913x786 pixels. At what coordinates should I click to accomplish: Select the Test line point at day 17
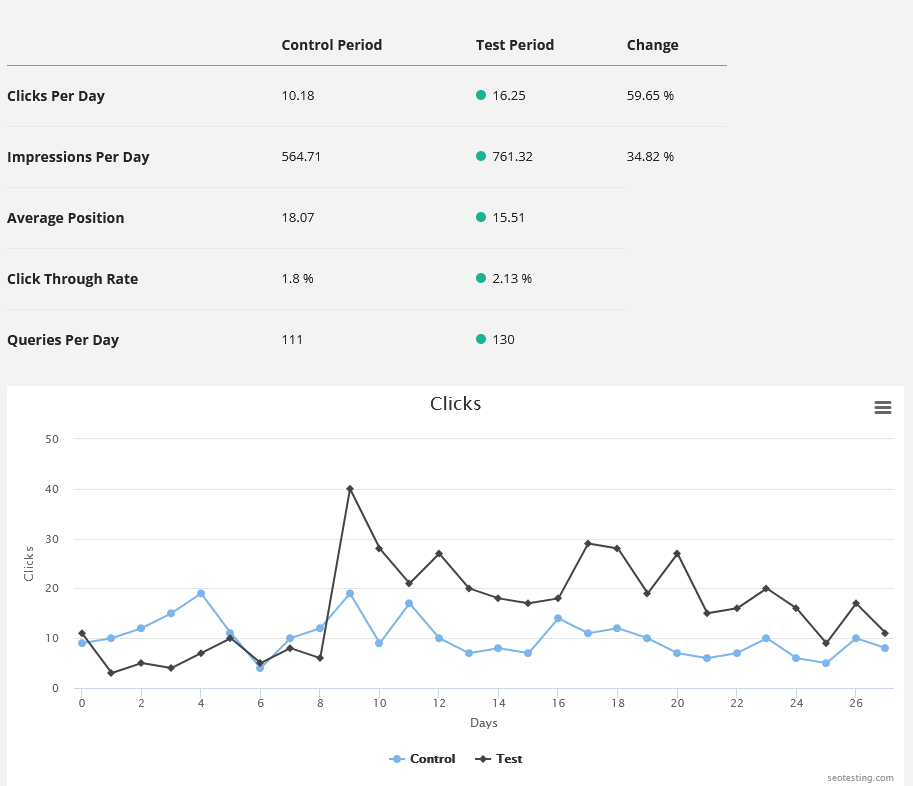coord(588,543)
